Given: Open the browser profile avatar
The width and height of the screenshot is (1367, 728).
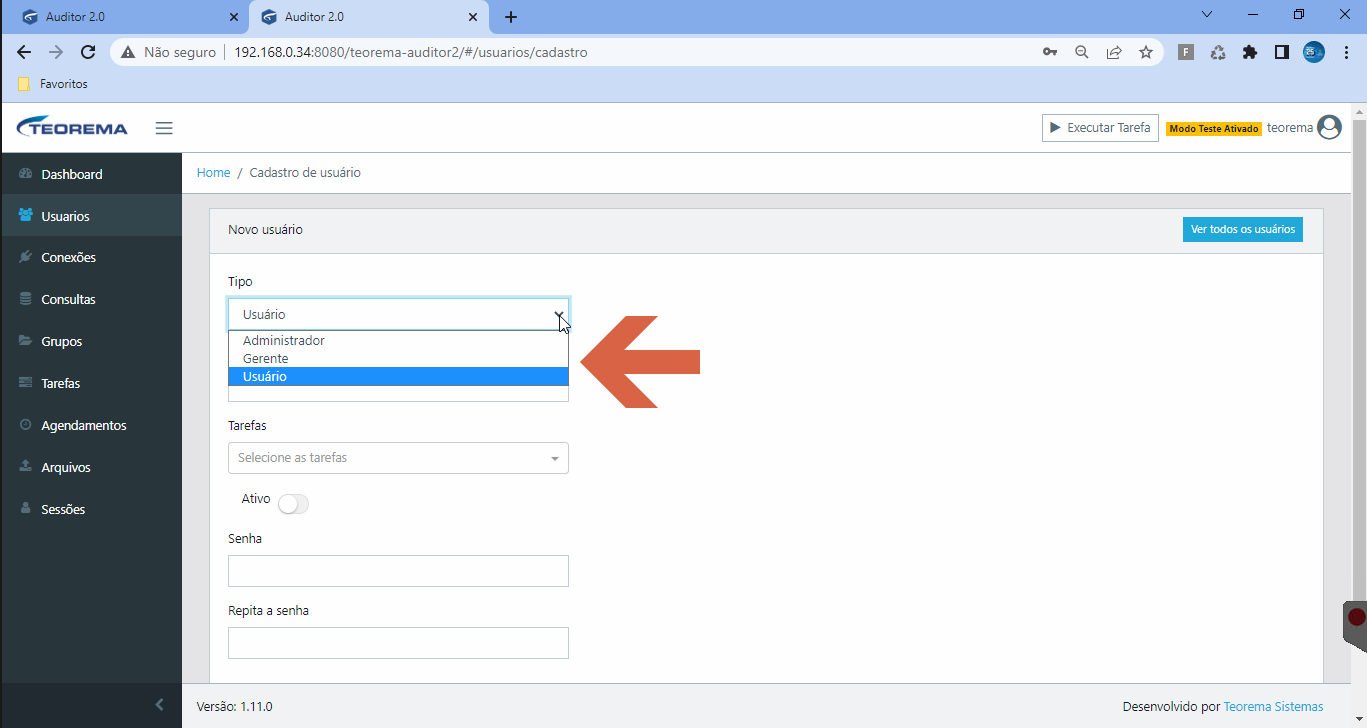Looking at the screenshot, I should [x=1314, y=52].
